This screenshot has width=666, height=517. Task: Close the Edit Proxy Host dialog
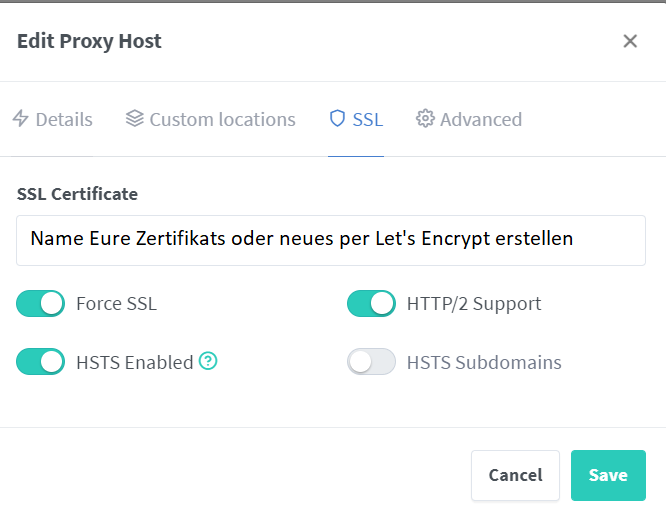(x=630, y=41)
